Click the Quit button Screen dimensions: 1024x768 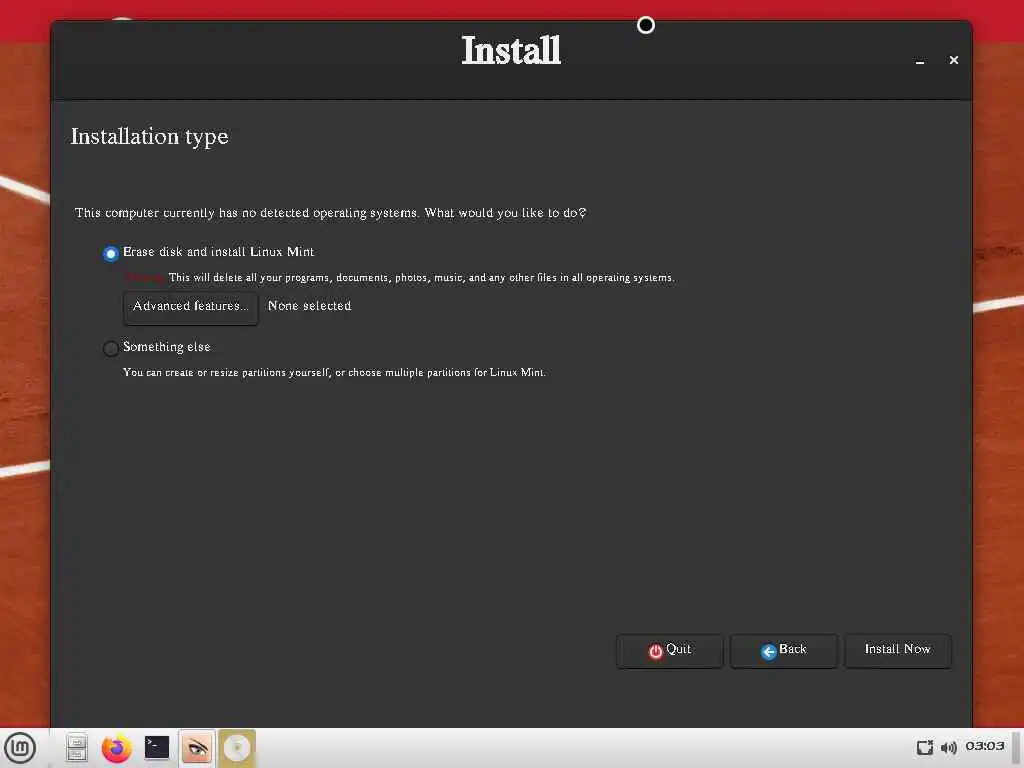(669, 650)
